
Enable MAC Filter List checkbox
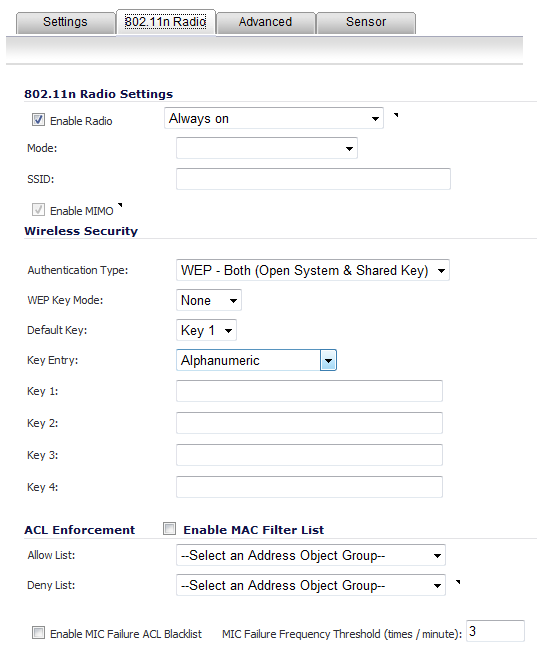pyautogui.click(x=169, y=529)
